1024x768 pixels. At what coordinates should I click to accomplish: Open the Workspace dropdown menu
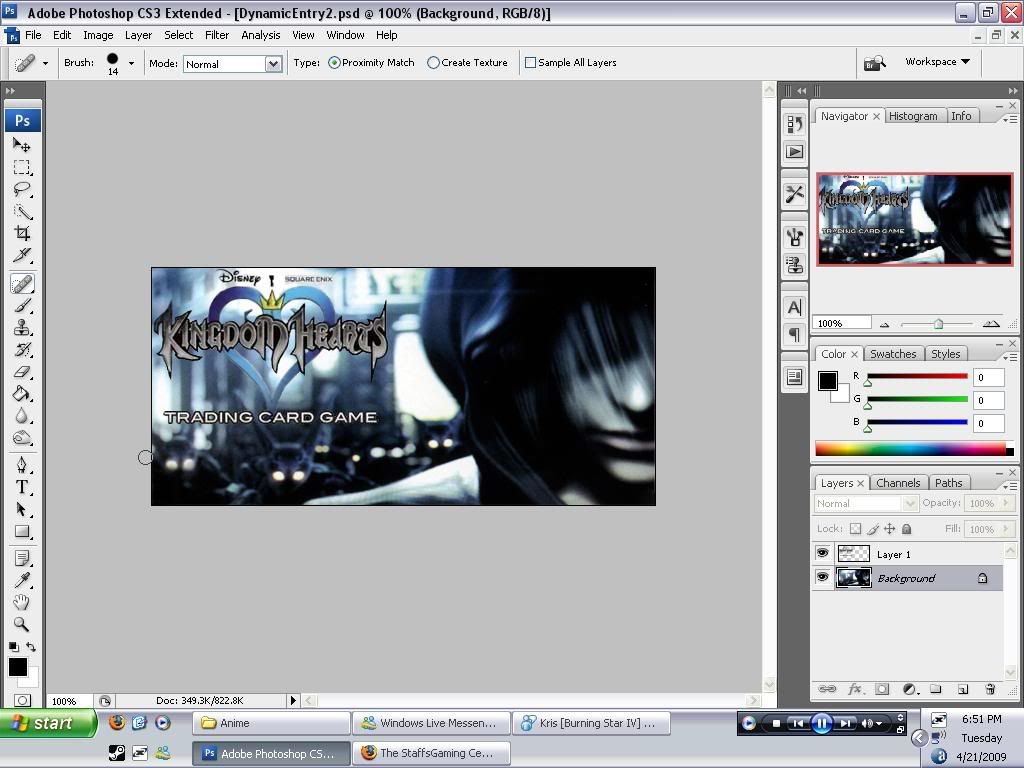pyautogui.click(x=937, y=62)
